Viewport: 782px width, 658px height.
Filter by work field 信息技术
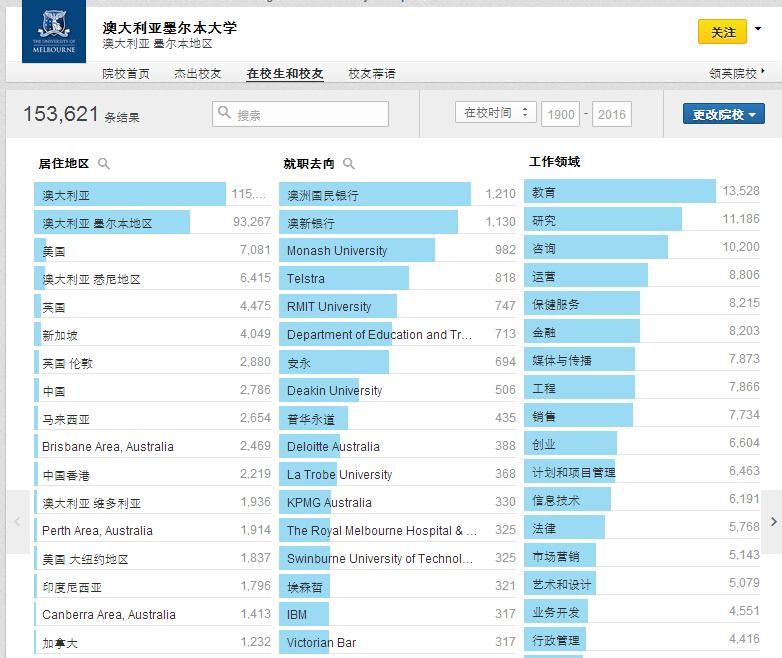pyautogui.click(x=642, y=499)
